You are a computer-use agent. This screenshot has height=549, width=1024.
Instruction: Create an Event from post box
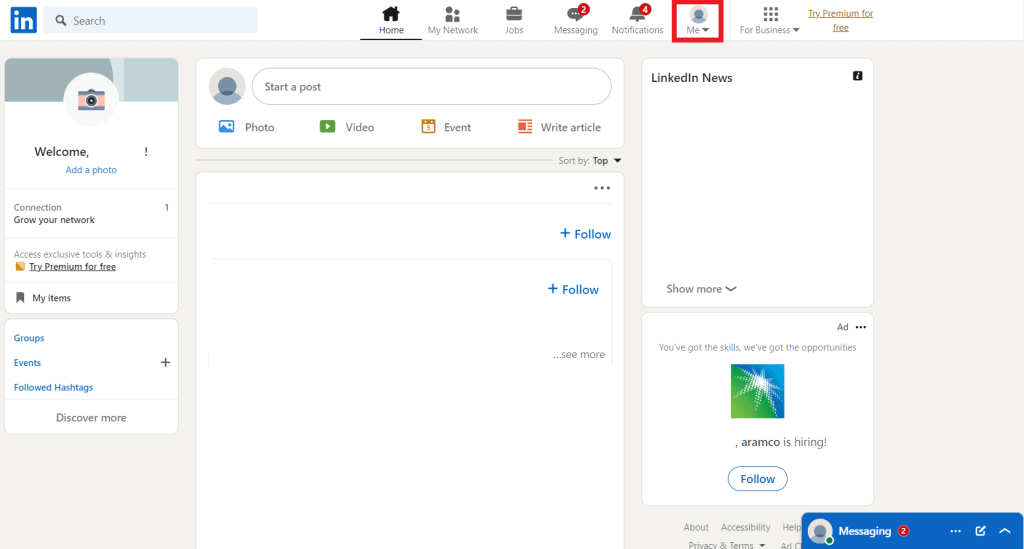pyautogui.click(x=446, y=127)
